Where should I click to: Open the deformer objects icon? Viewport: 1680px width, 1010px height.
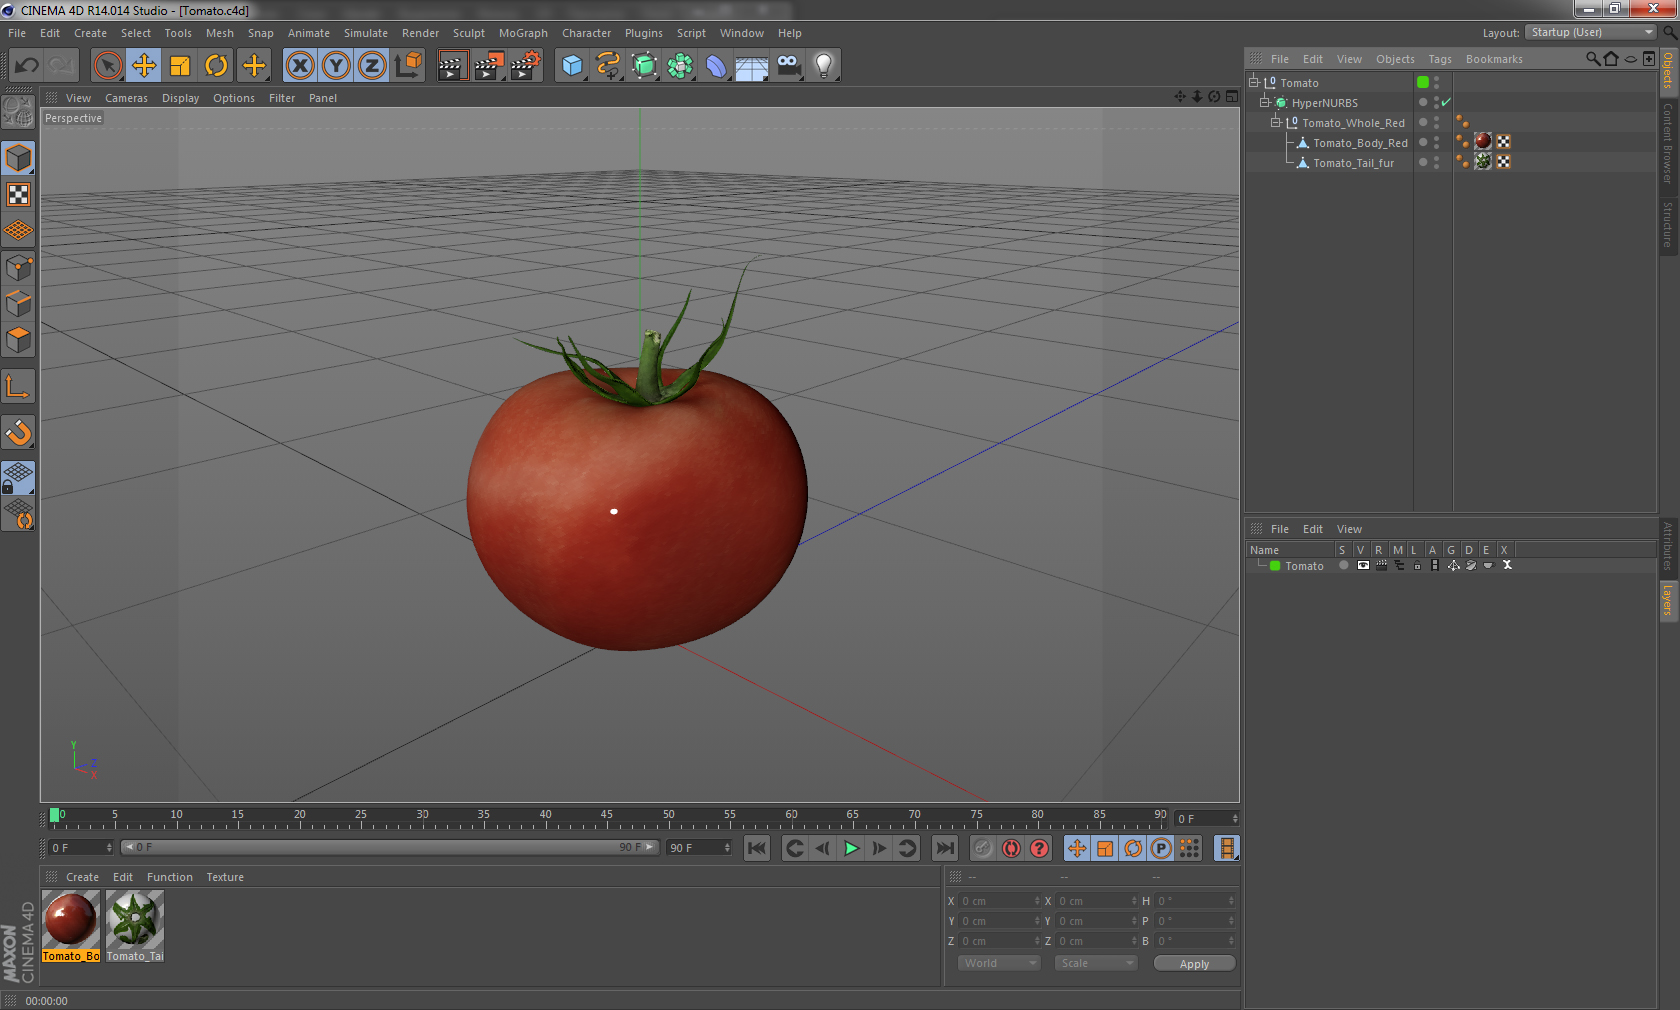(716, 66)
